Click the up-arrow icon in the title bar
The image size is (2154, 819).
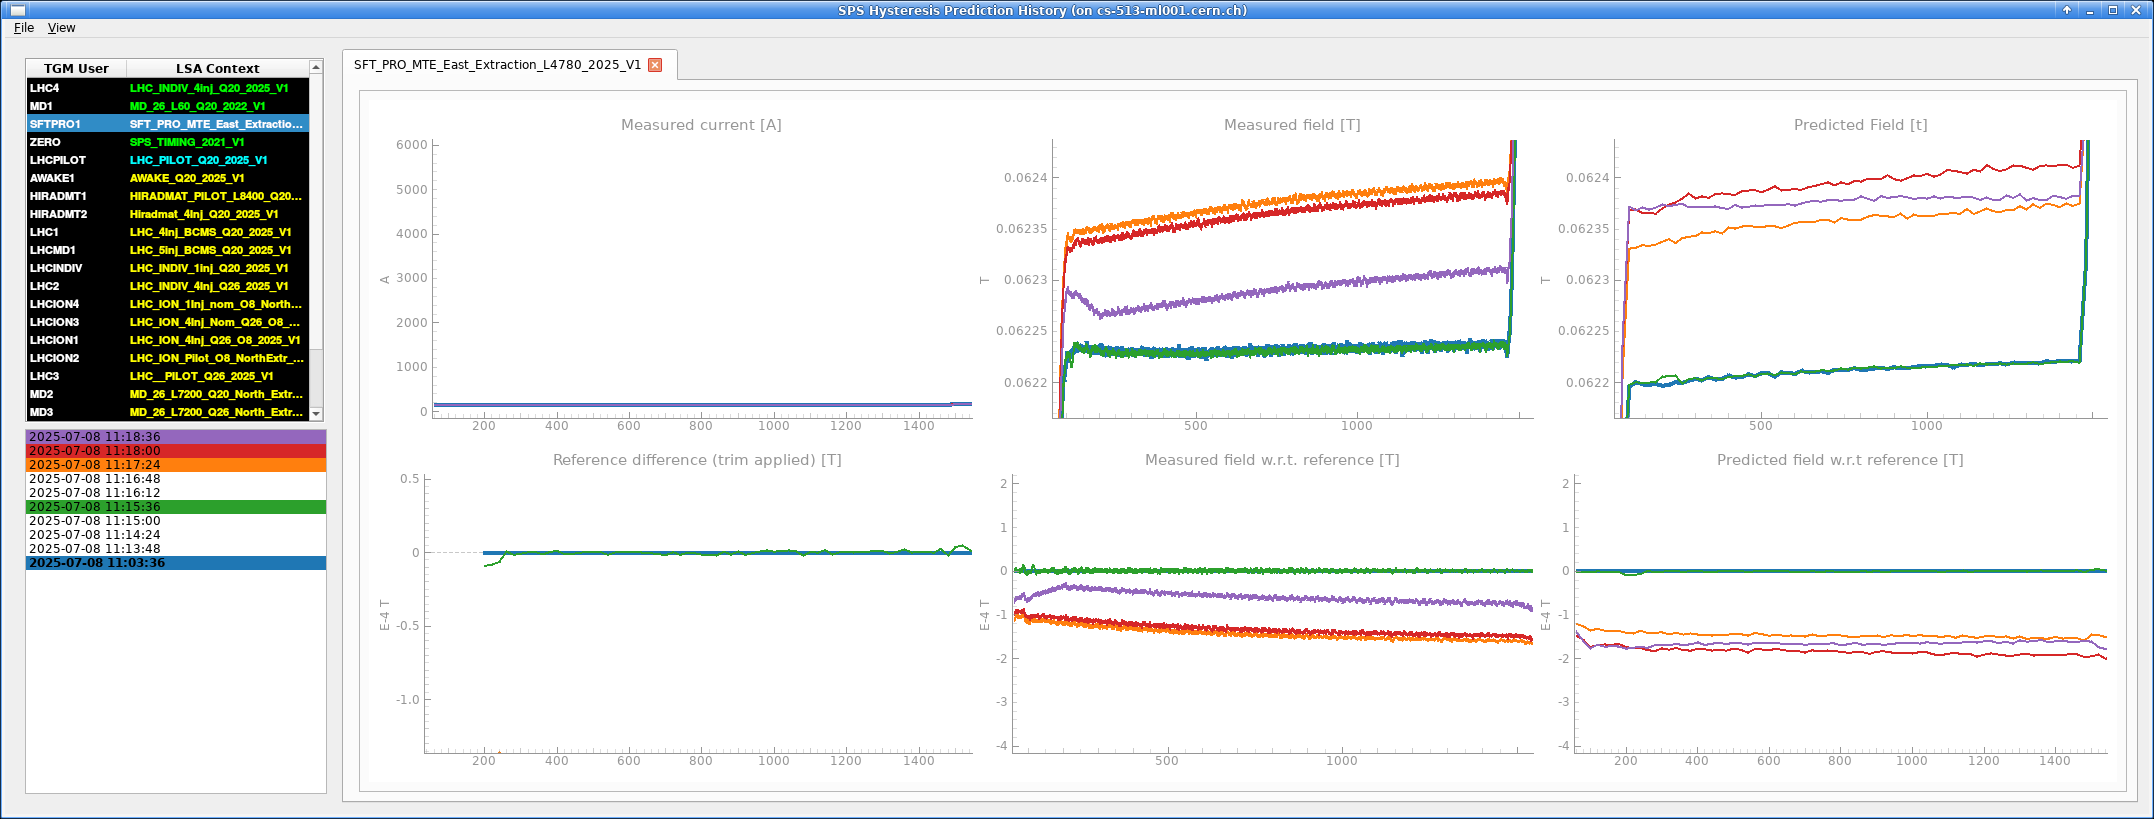pyautogui.click(x=2067, y=10)
